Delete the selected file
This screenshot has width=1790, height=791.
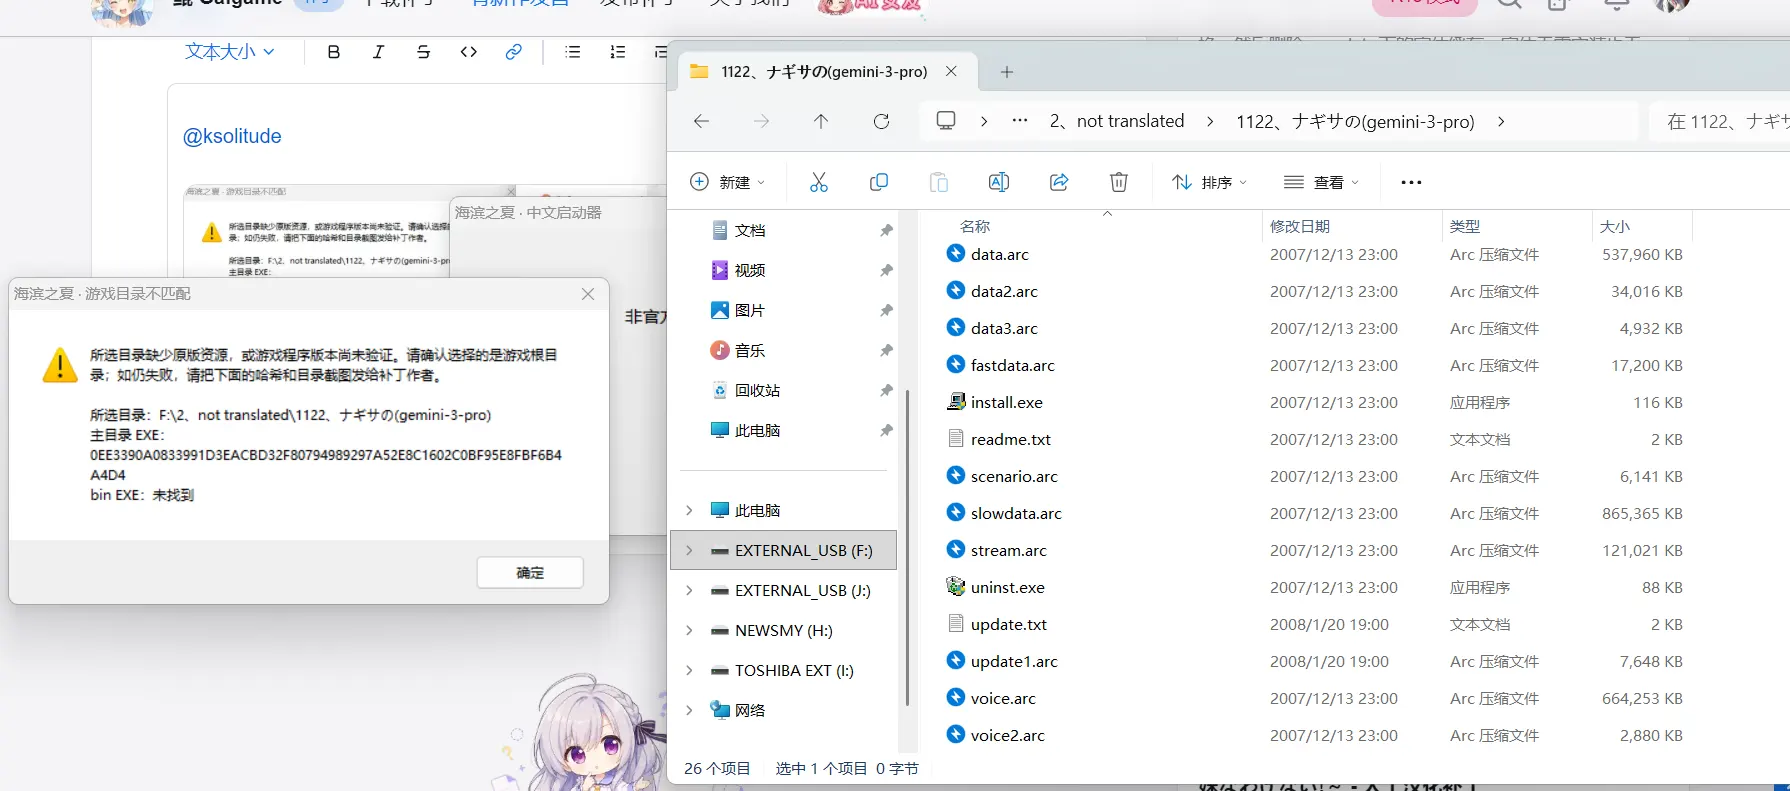click(x=1119, y=182)
